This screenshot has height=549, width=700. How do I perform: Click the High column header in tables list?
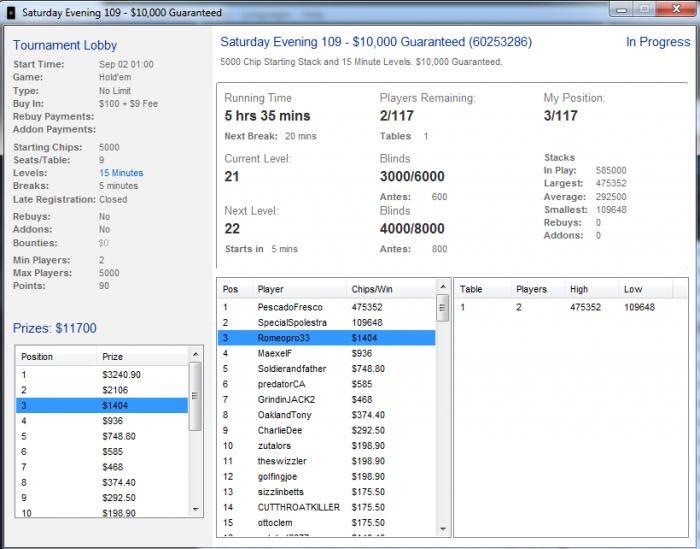[590, 289]
